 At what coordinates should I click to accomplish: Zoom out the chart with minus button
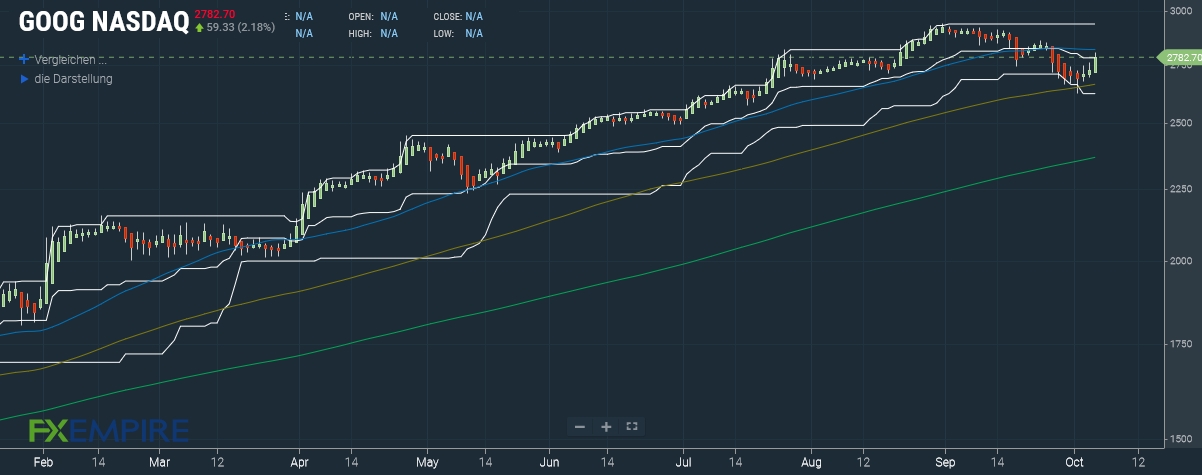point(580,426)
